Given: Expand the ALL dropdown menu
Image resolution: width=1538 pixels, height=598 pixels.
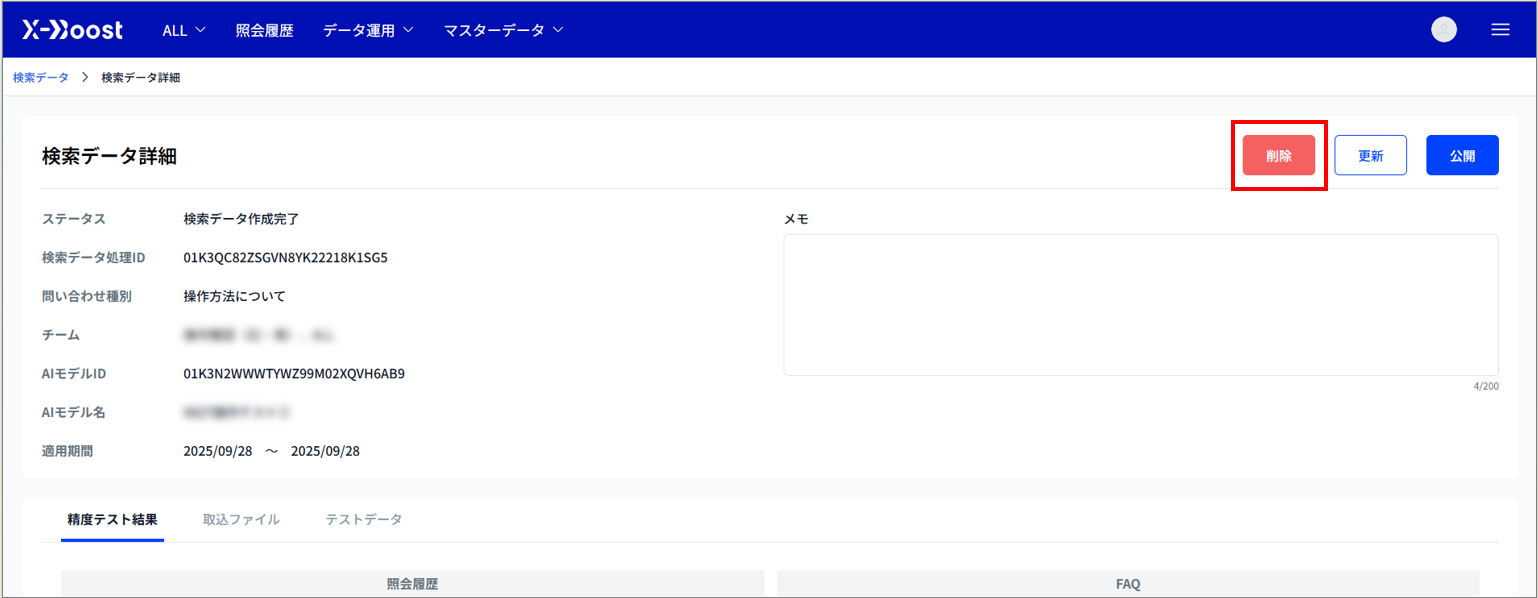Looking at the screenshot, I should coord(184,31).
